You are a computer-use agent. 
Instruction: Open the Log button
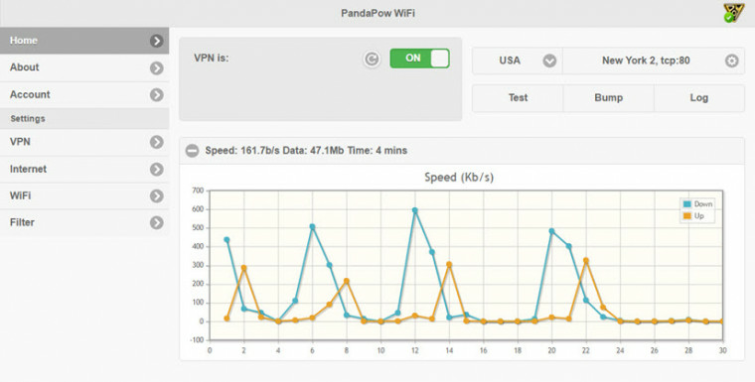click(699, 98)
